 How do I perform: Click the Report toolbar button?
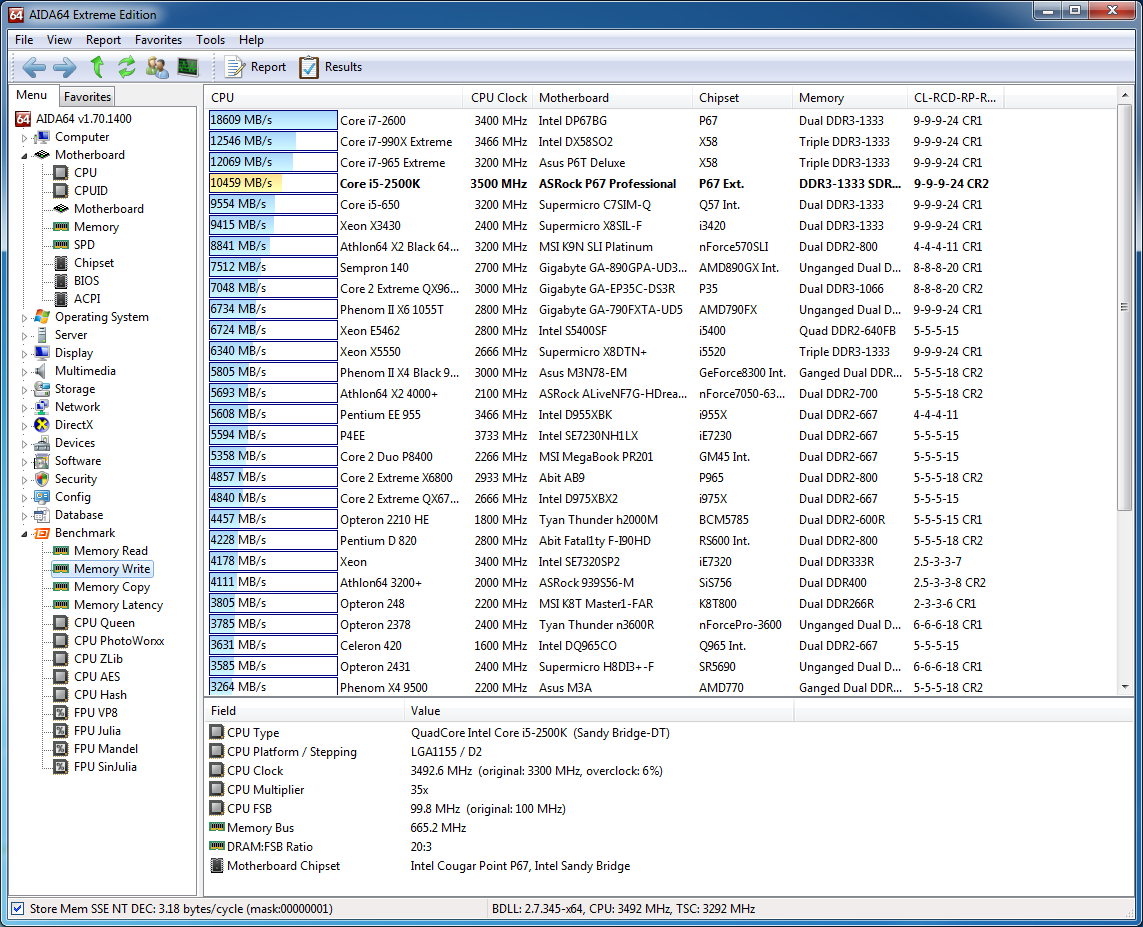point(255,67)
